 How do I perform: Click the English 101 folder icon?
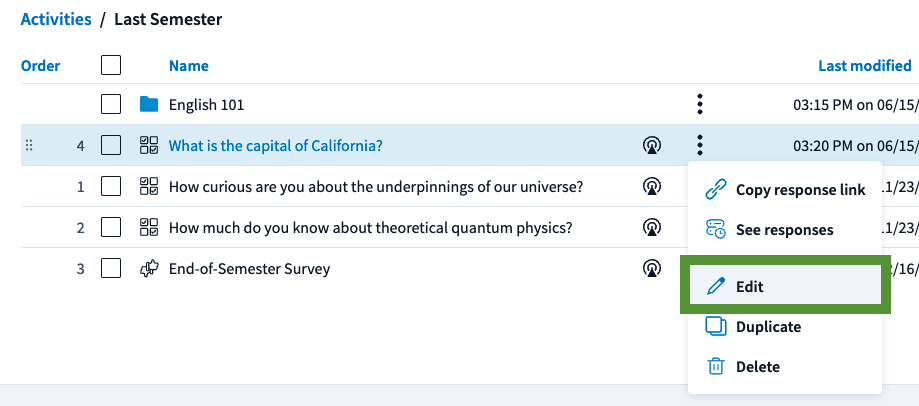point(149,104)
